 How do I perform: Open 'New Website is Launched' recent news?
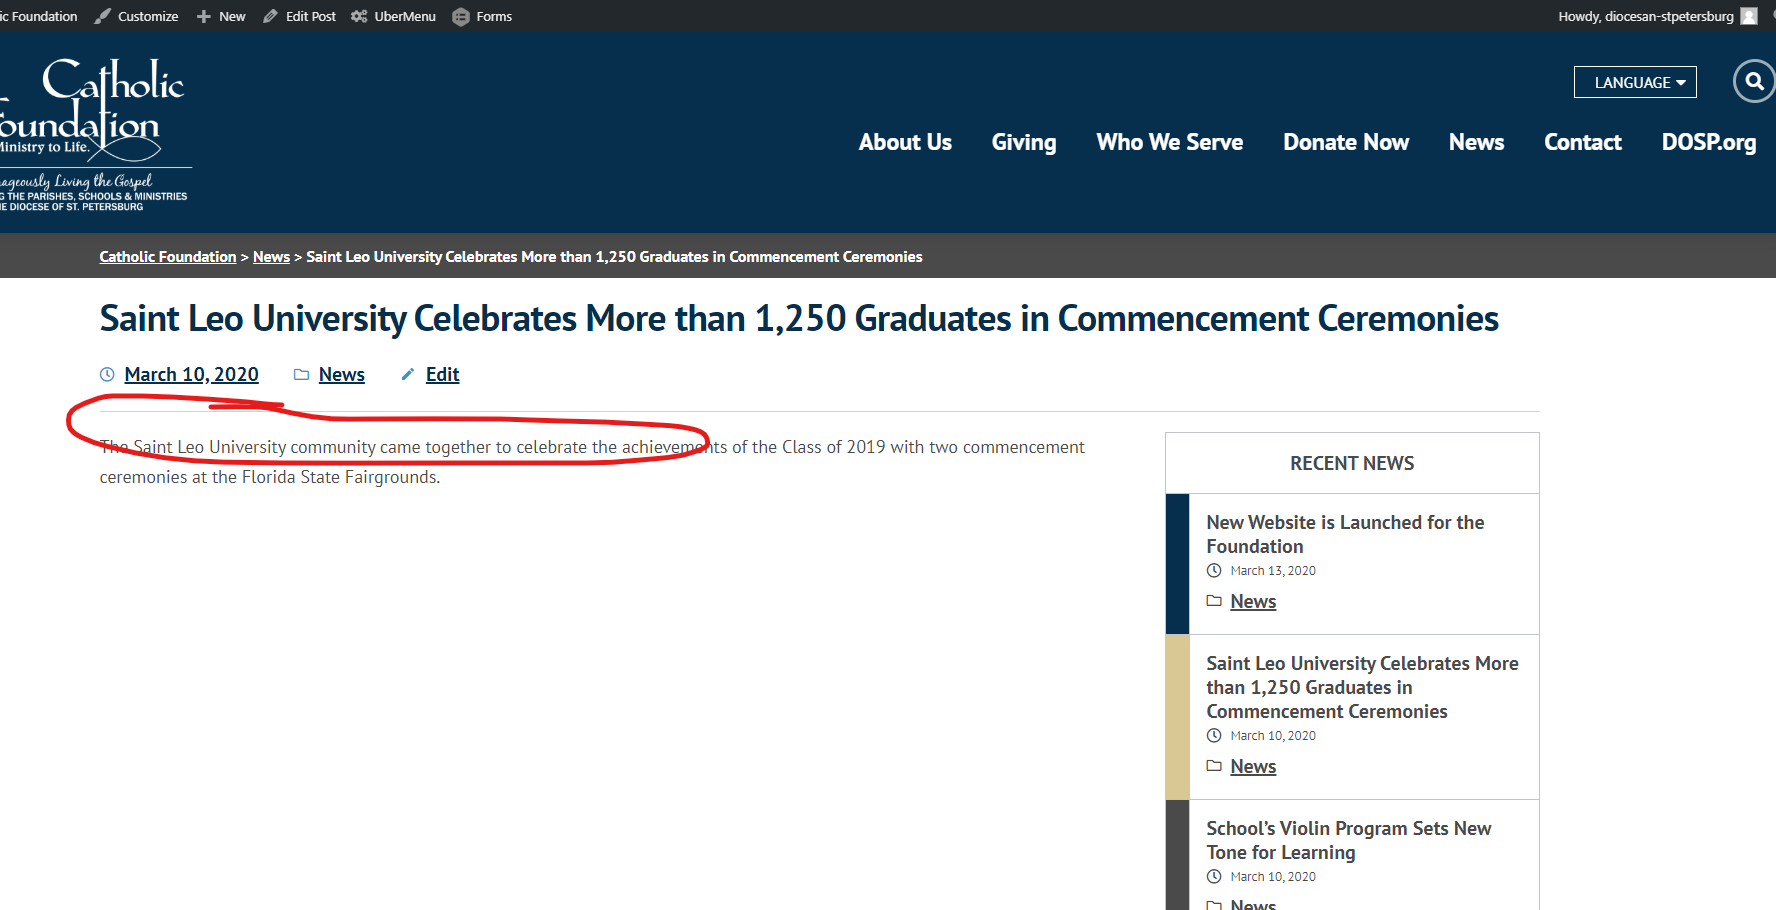[x=1344, y=534]
